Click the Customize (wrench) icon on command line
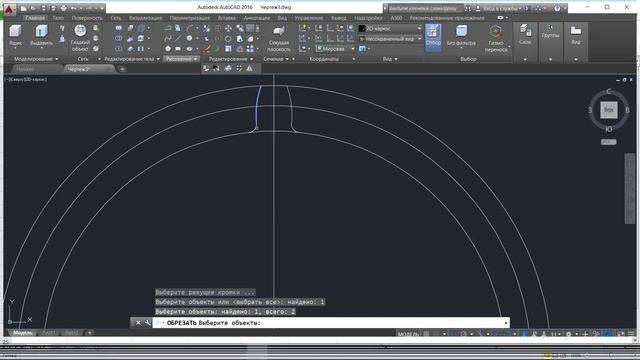The width and height of the screenshot is (640, 360). pos(147,322)
